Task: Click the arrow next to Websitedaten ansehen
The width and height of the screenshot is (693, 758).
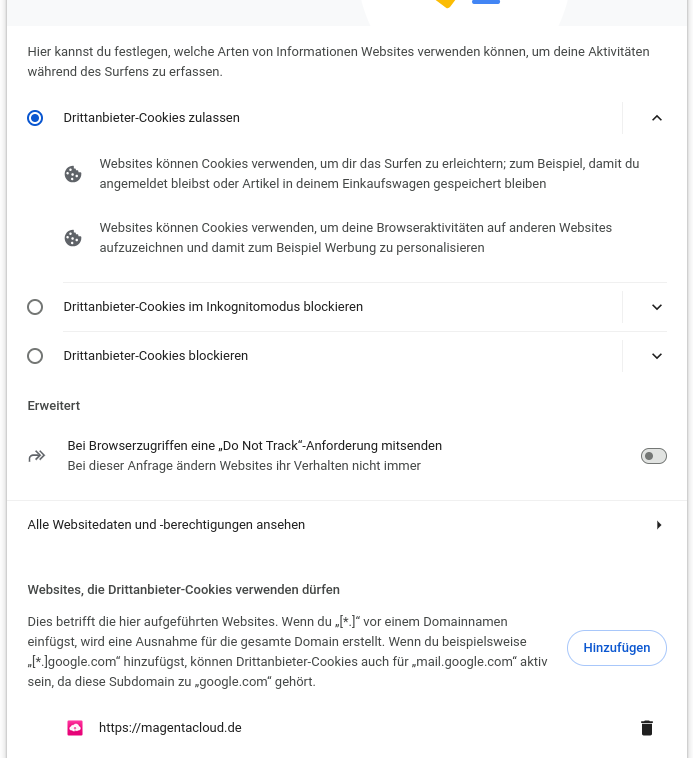Action: pos(658,525)
